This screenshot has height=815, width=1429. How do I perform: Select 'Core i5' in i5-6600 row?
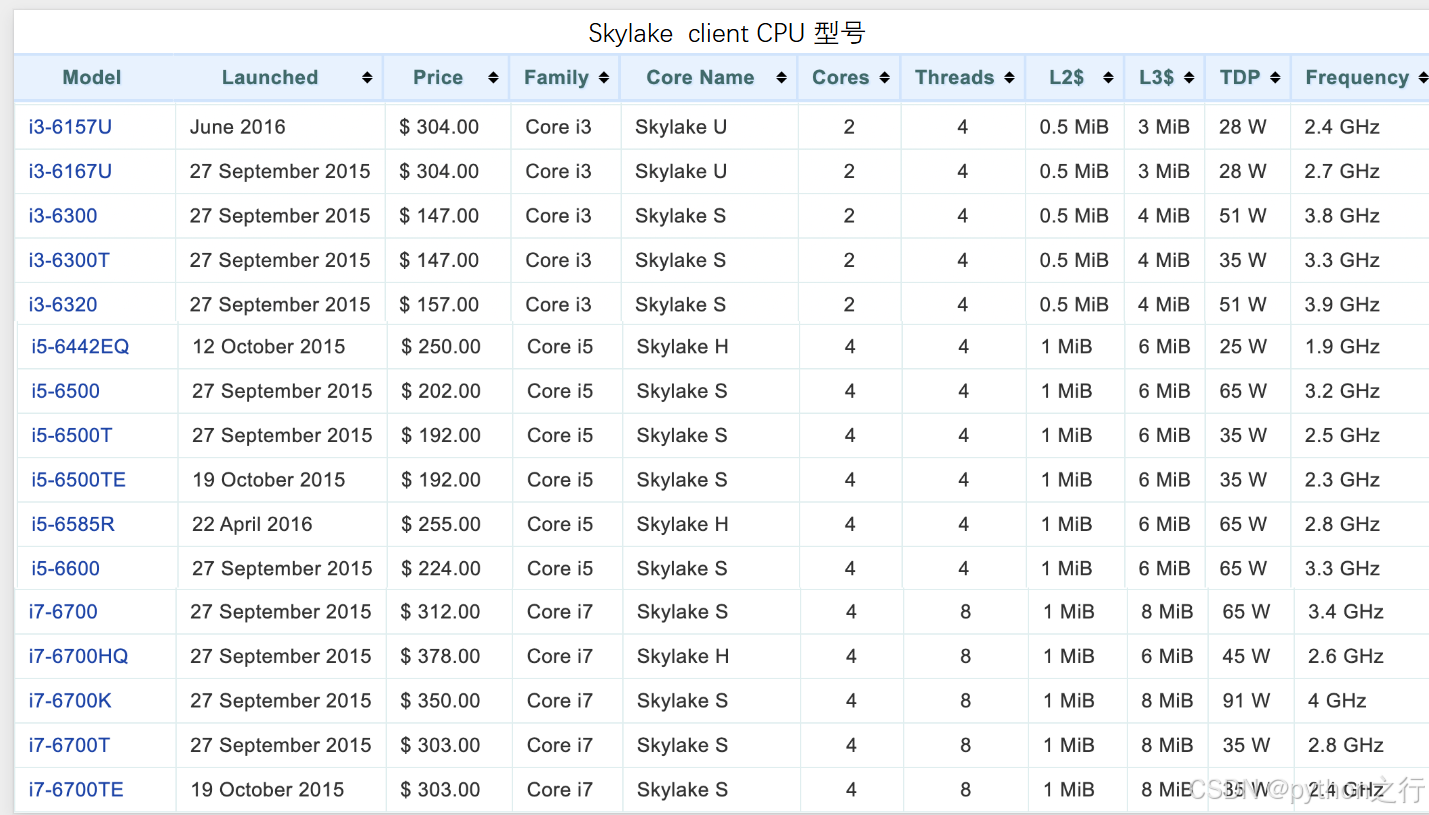tap(560, 569)
